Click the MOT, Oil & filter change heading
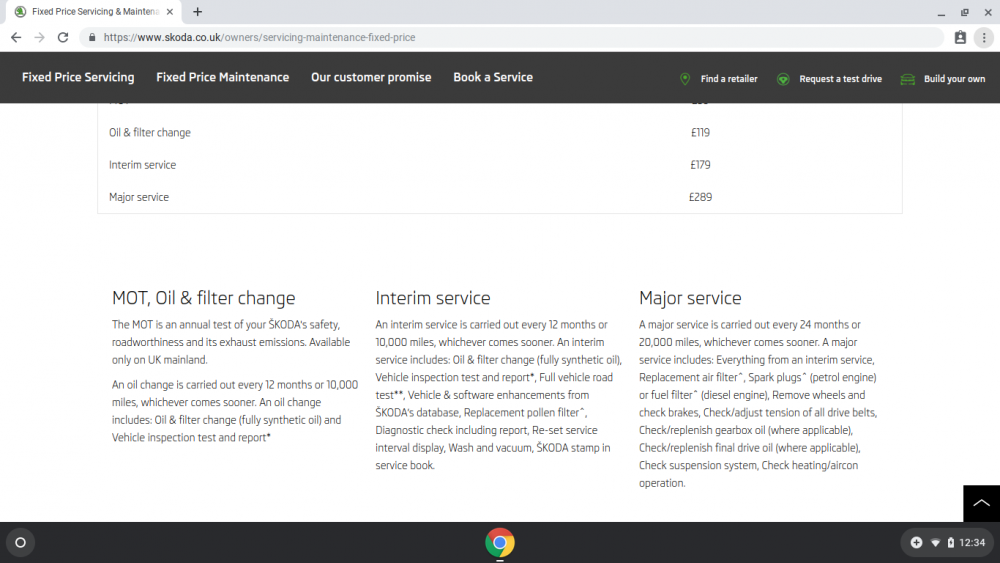This screenshot has width=1000, height=563. [203, 298]
